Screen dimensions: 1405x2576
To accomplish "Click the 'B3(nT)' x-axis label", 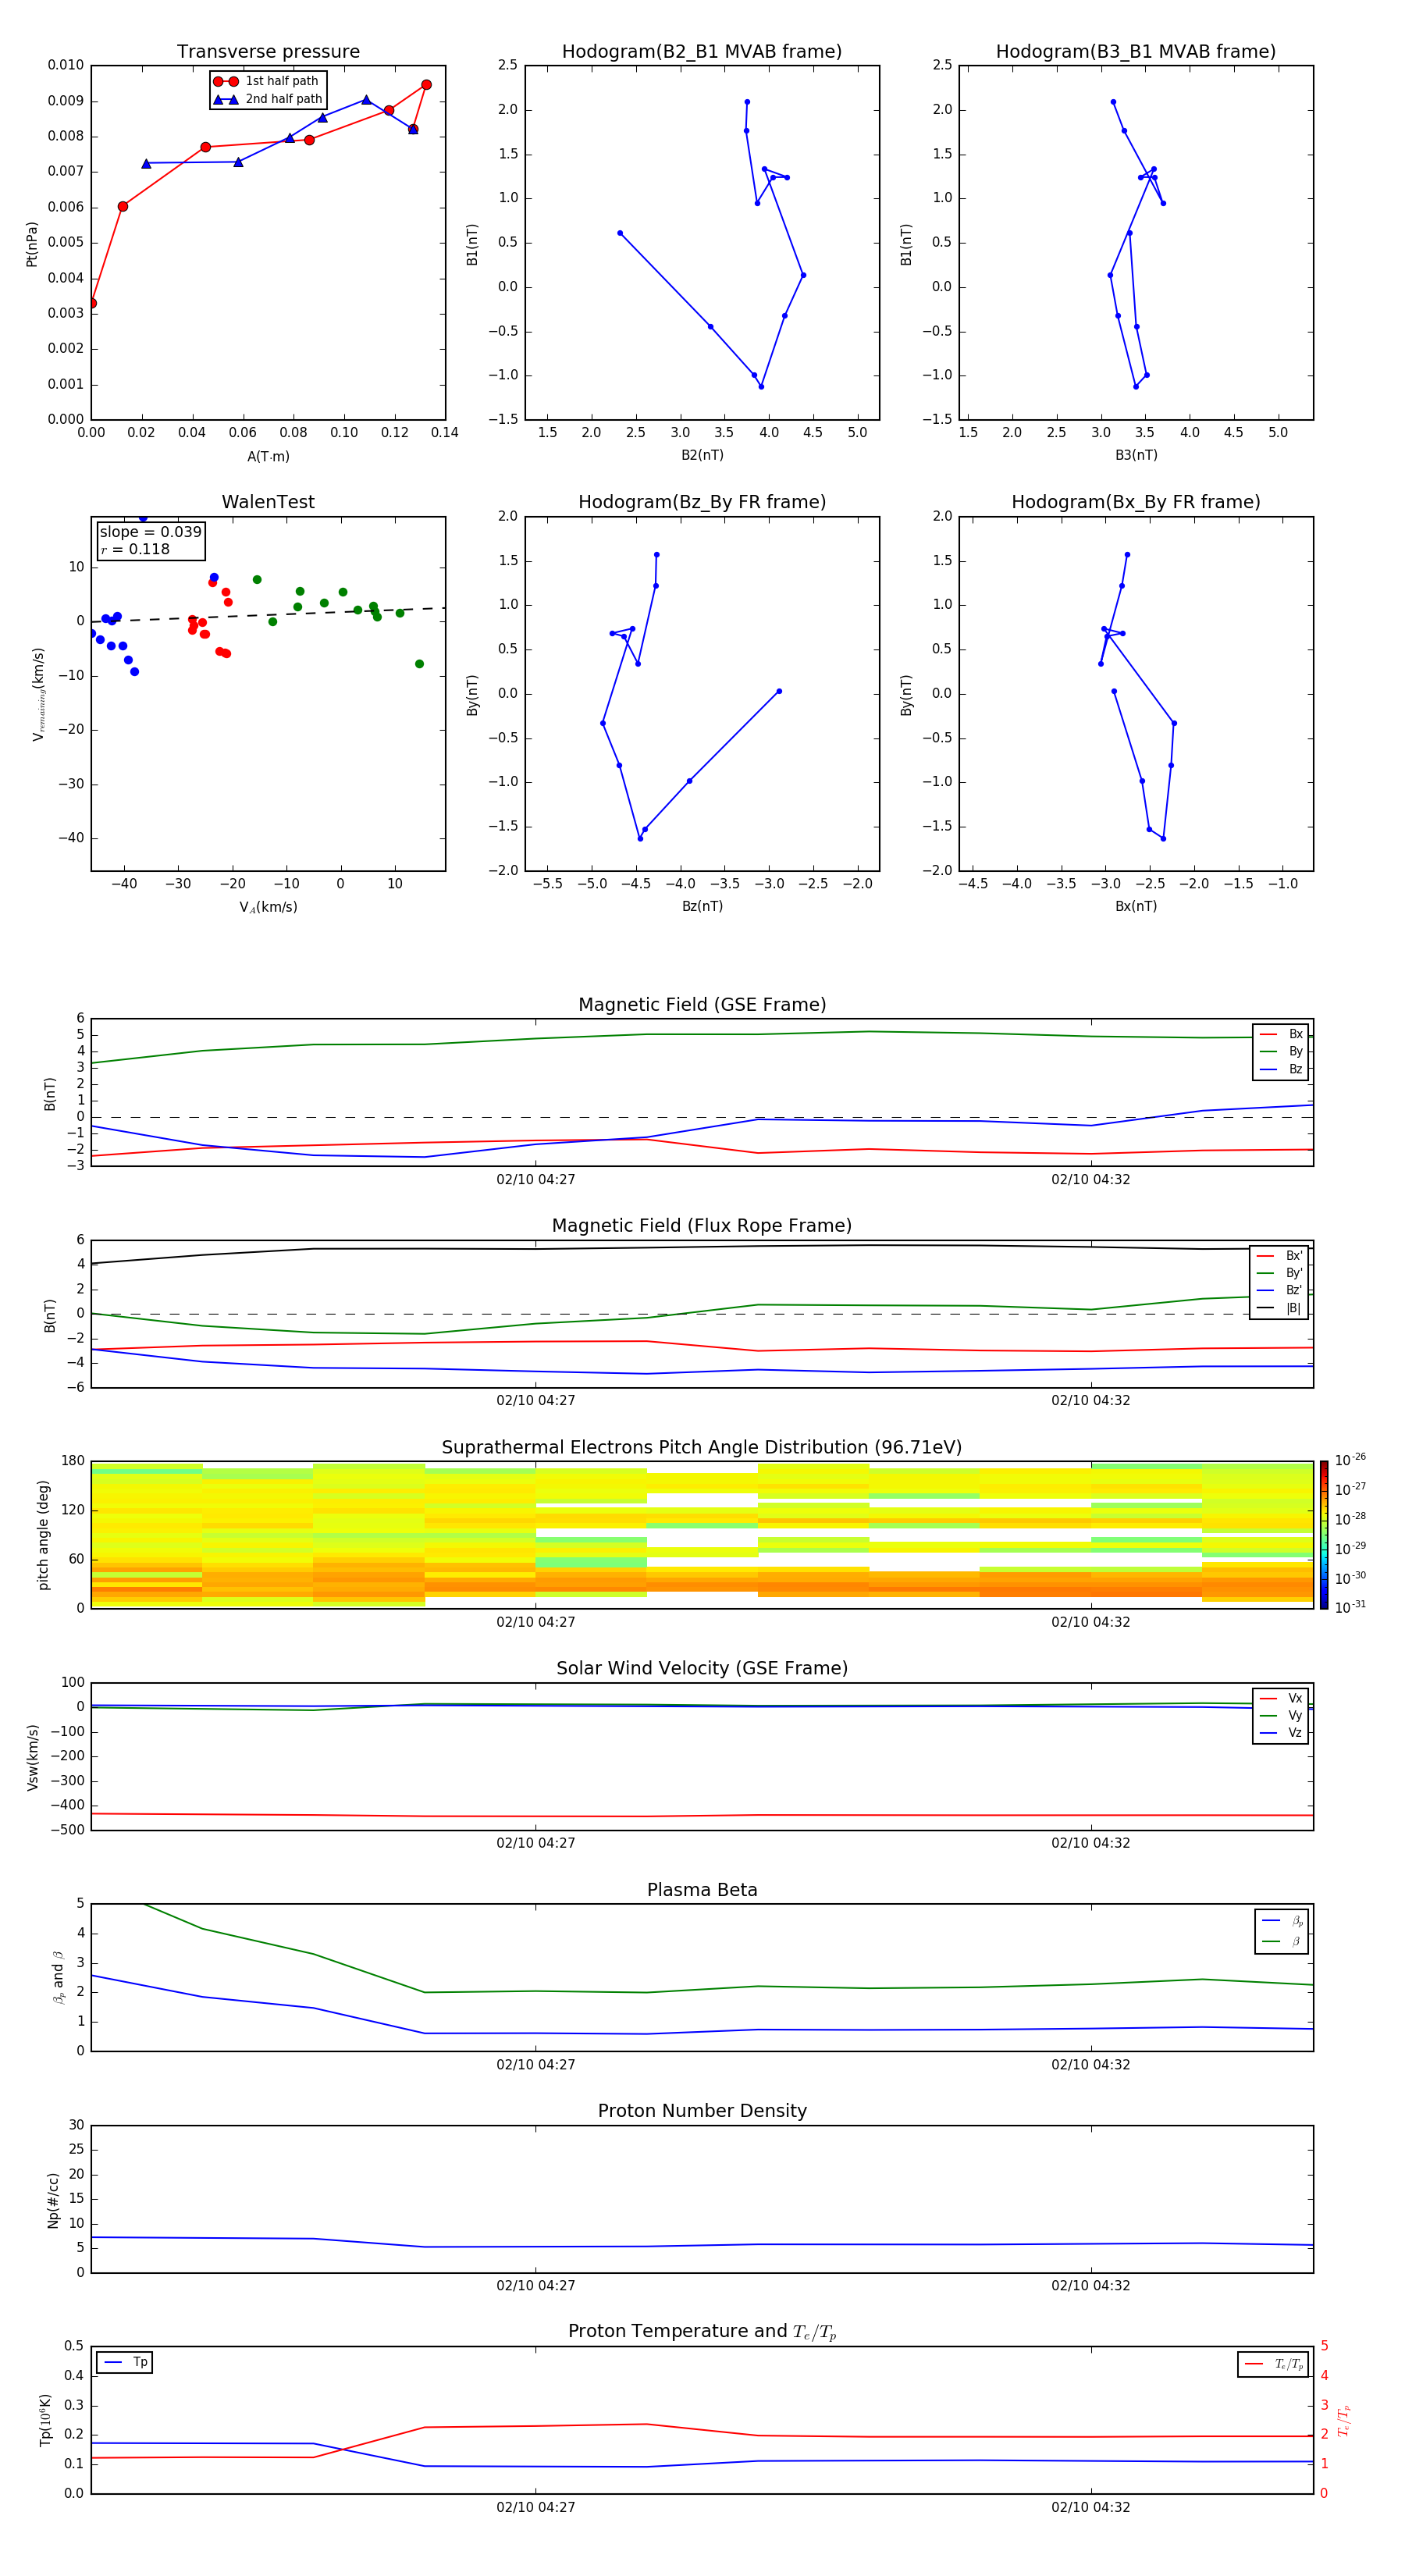I will click(x=1136, y=455).
